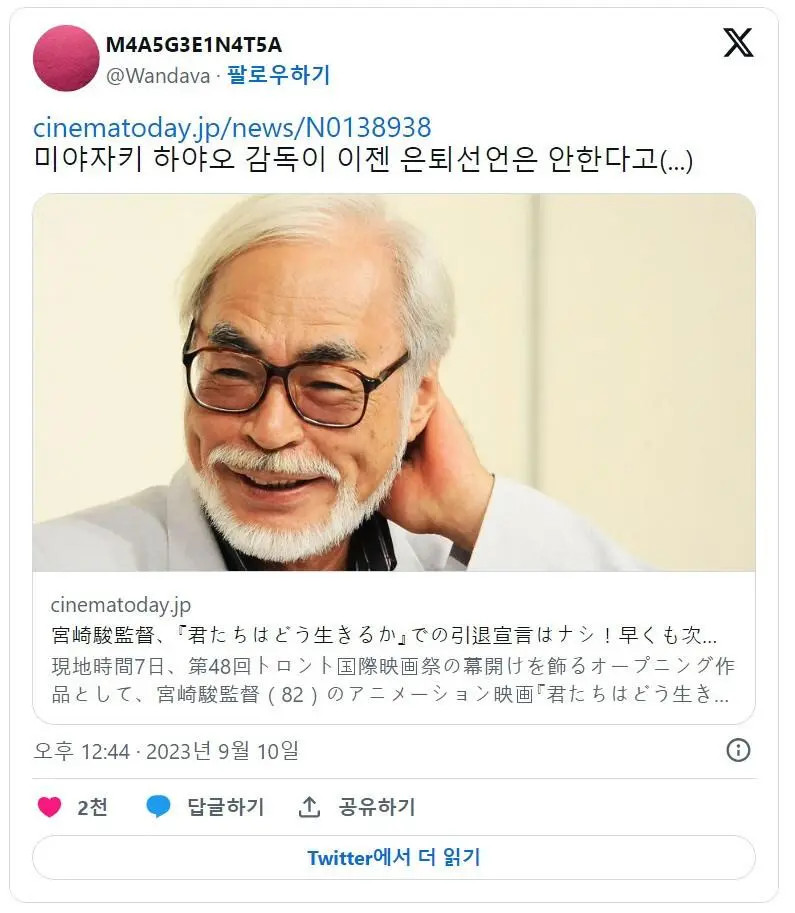
Task: Click the Korean tweet text about Miyazaki
Action: (363, 159)
